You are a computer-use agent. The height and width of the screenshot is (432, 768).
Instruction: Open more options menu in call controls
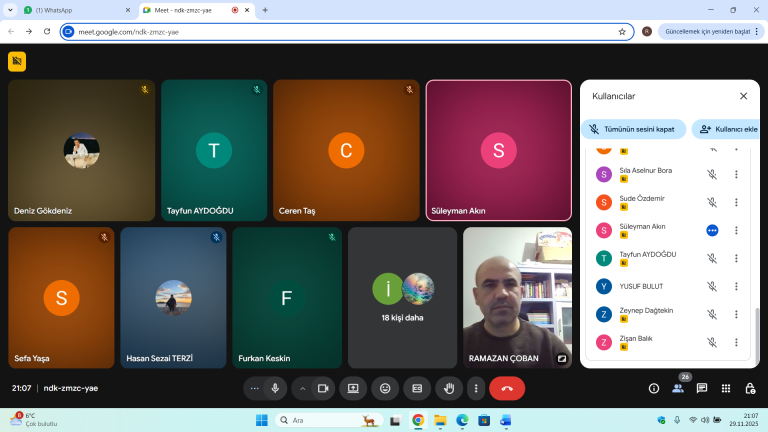point(477,388)
